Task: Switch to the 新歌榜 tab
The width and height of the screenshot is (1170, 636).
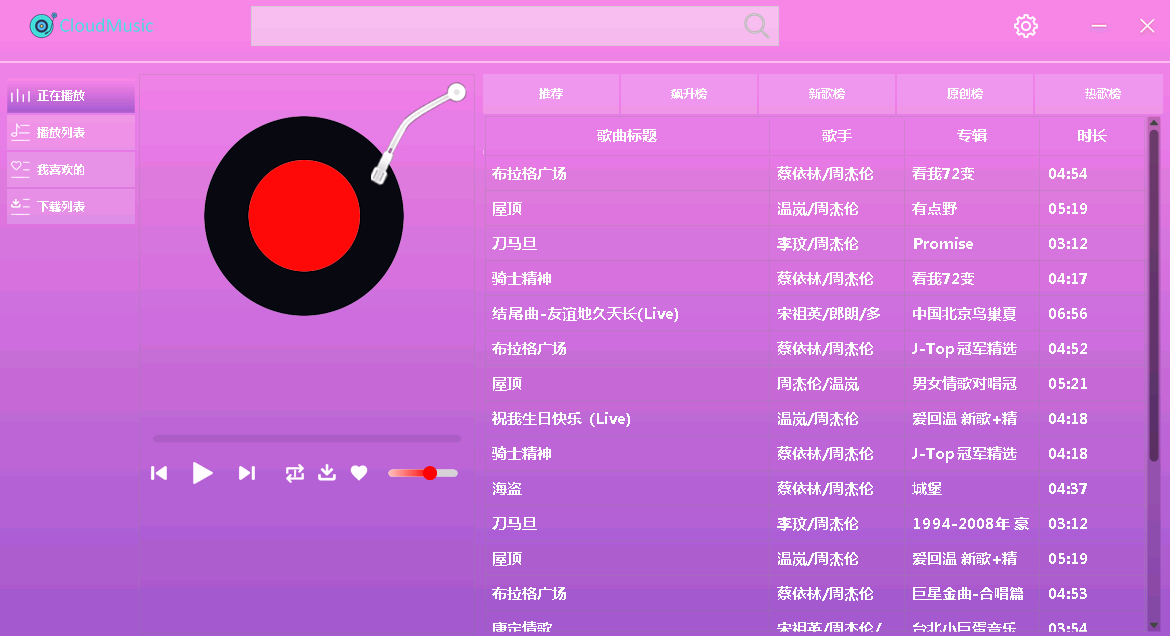Action: pos(827,94)
